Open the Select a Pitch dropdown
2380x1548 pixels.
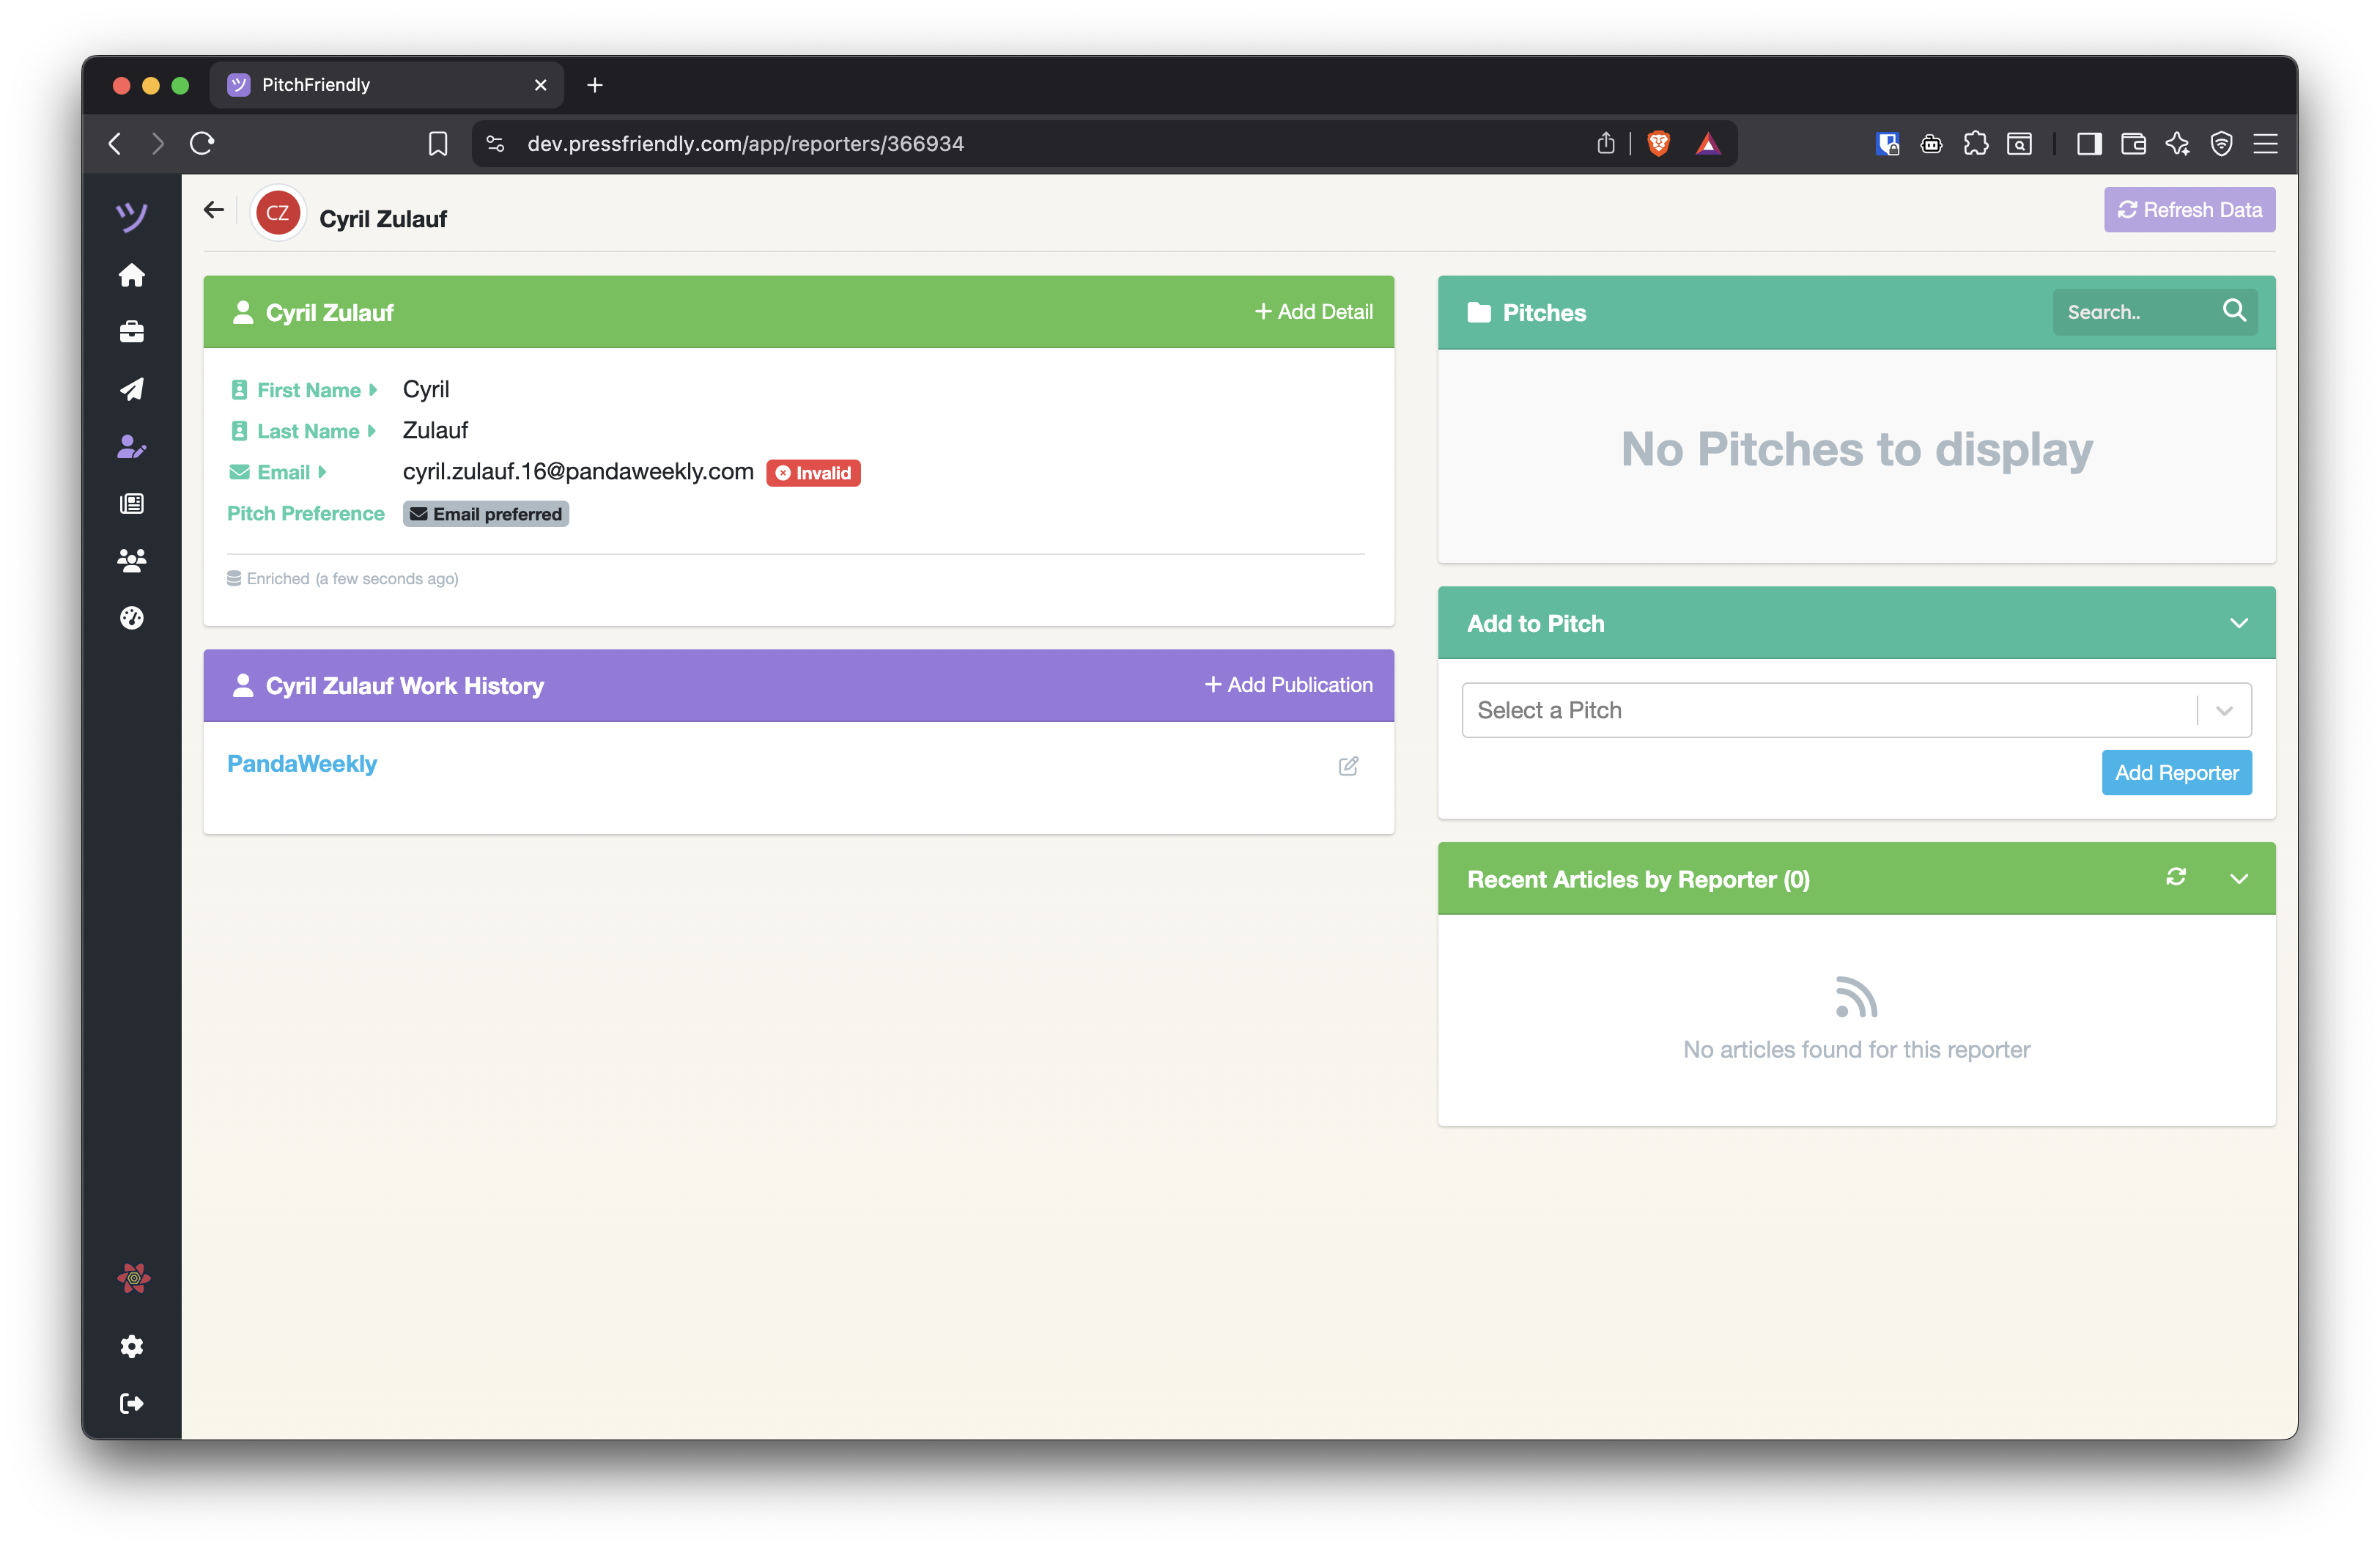(1856, 710)
